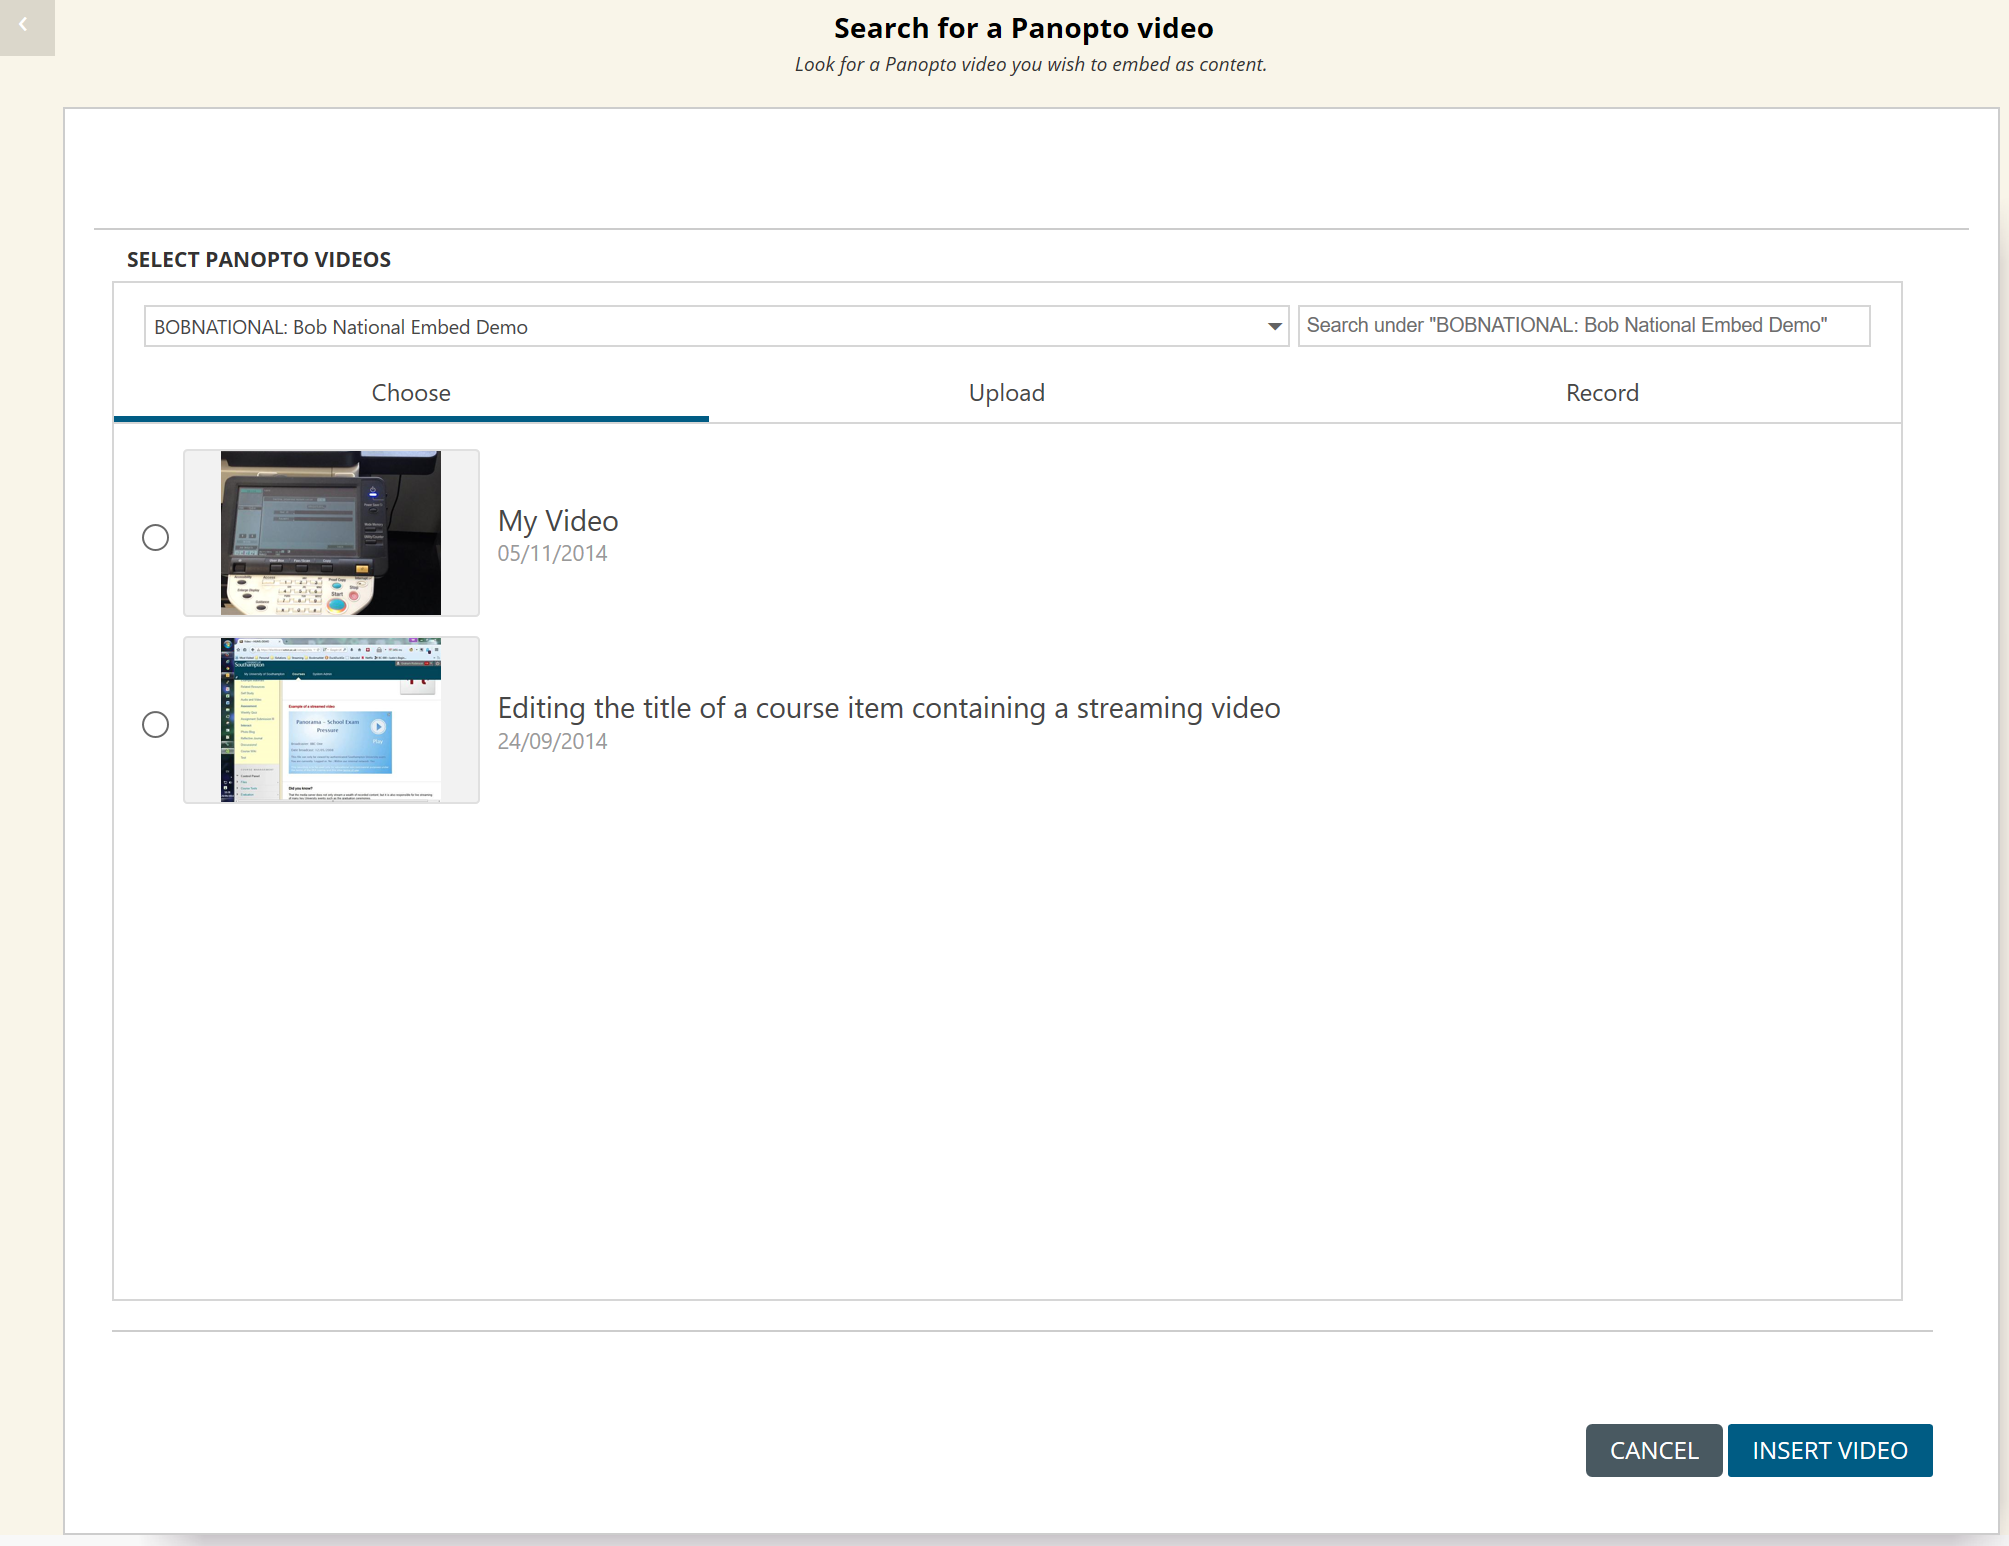This screenshot has width=2009, height=1546.
Task: Click the 05/11/2014 date text
Action: click(x=552, y=553)
